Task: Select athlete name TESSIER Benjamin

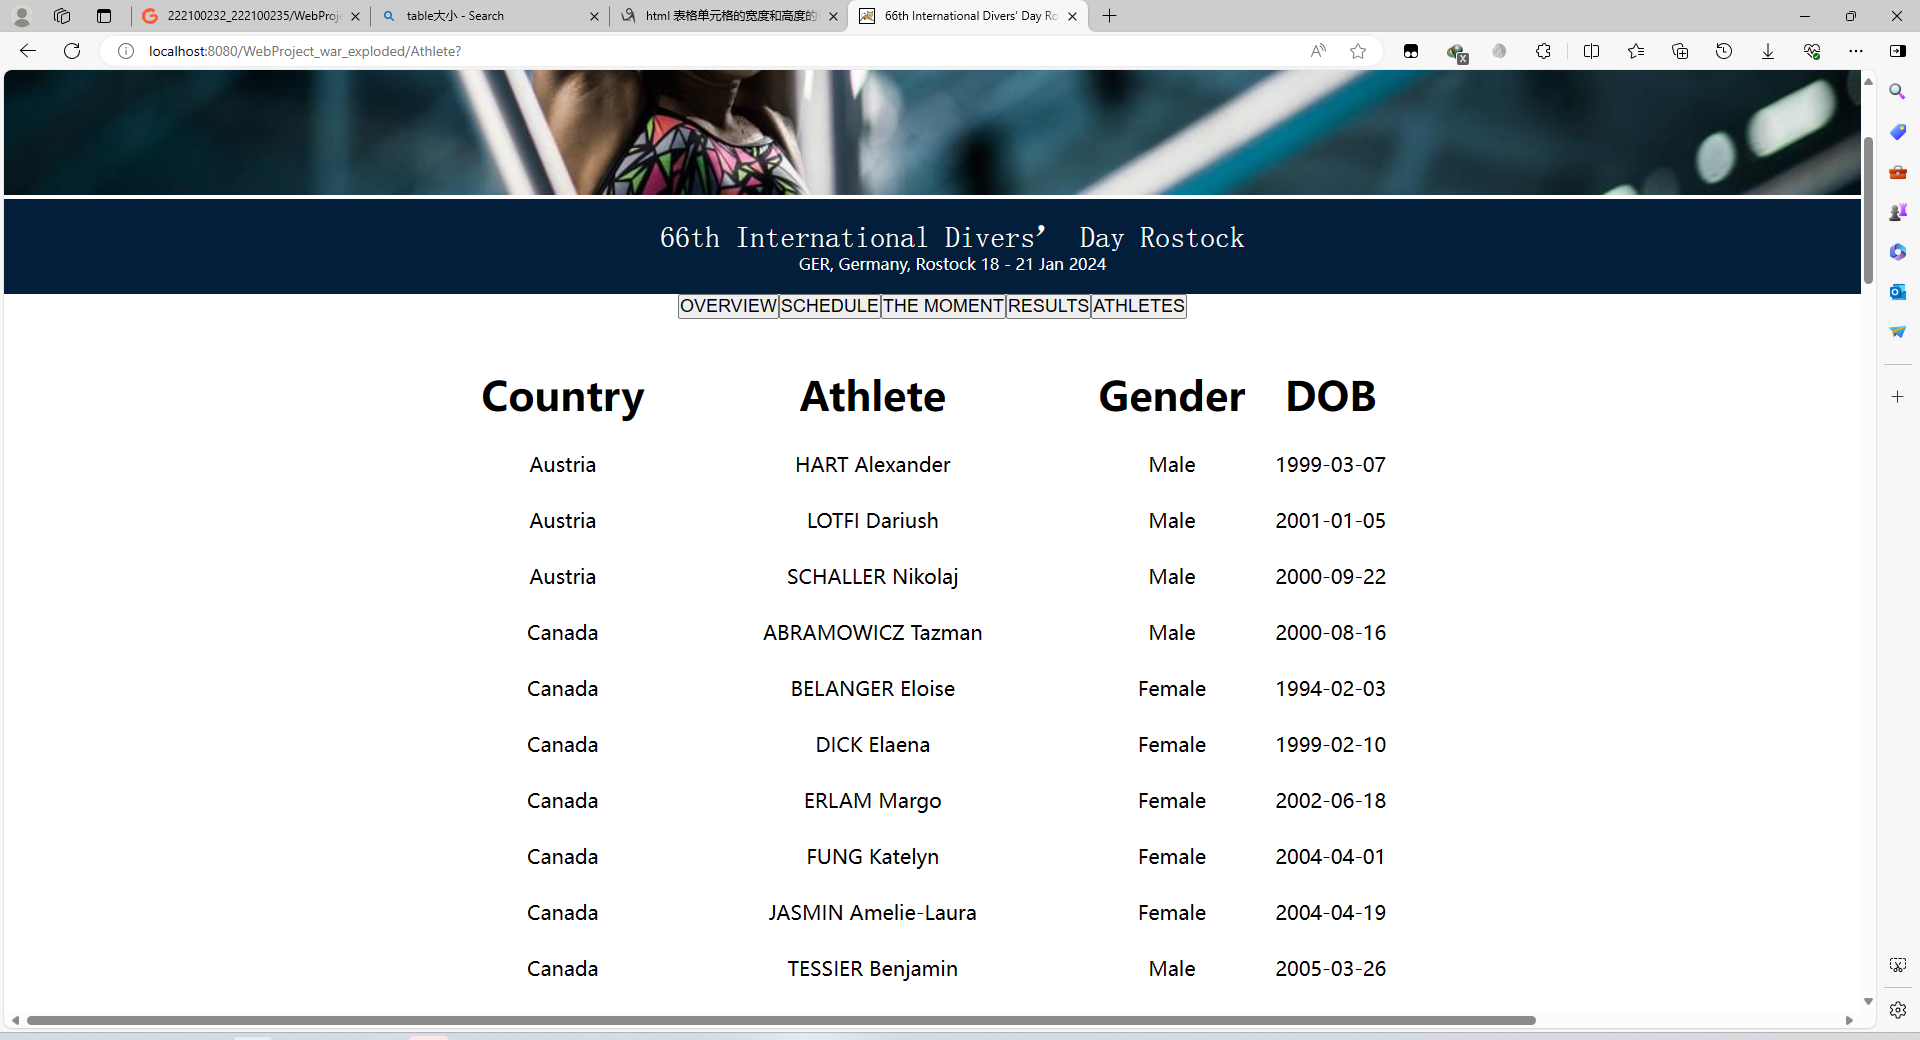Action: (873, 969)
